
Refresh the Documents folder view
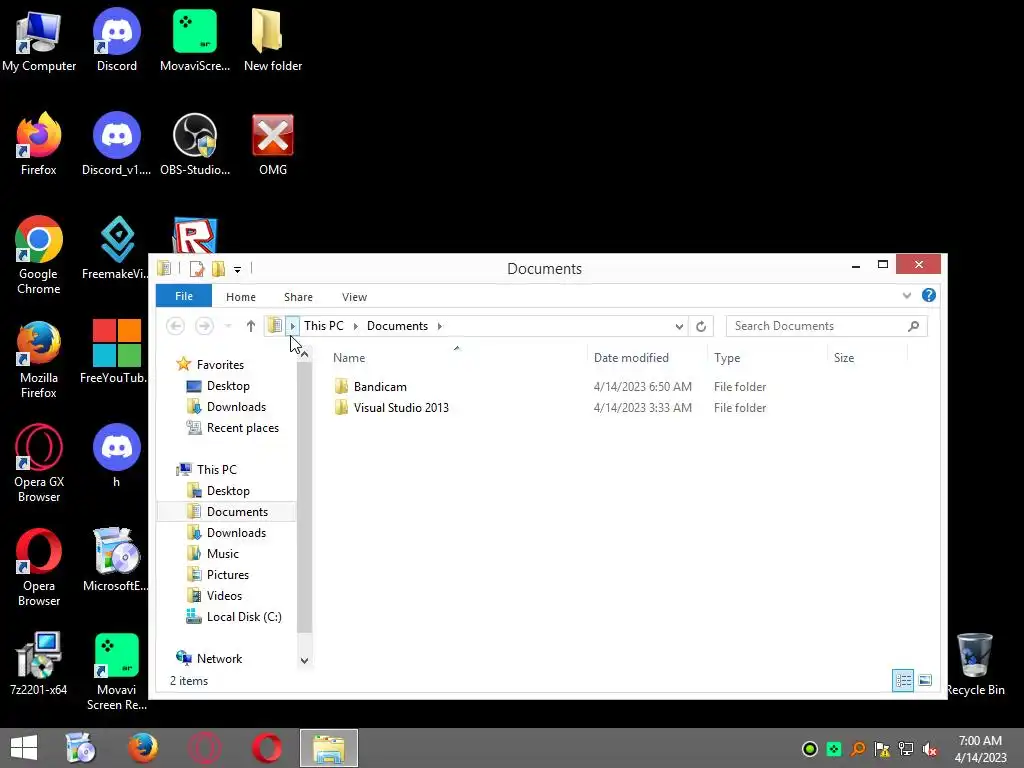click(x=701, y=326)
